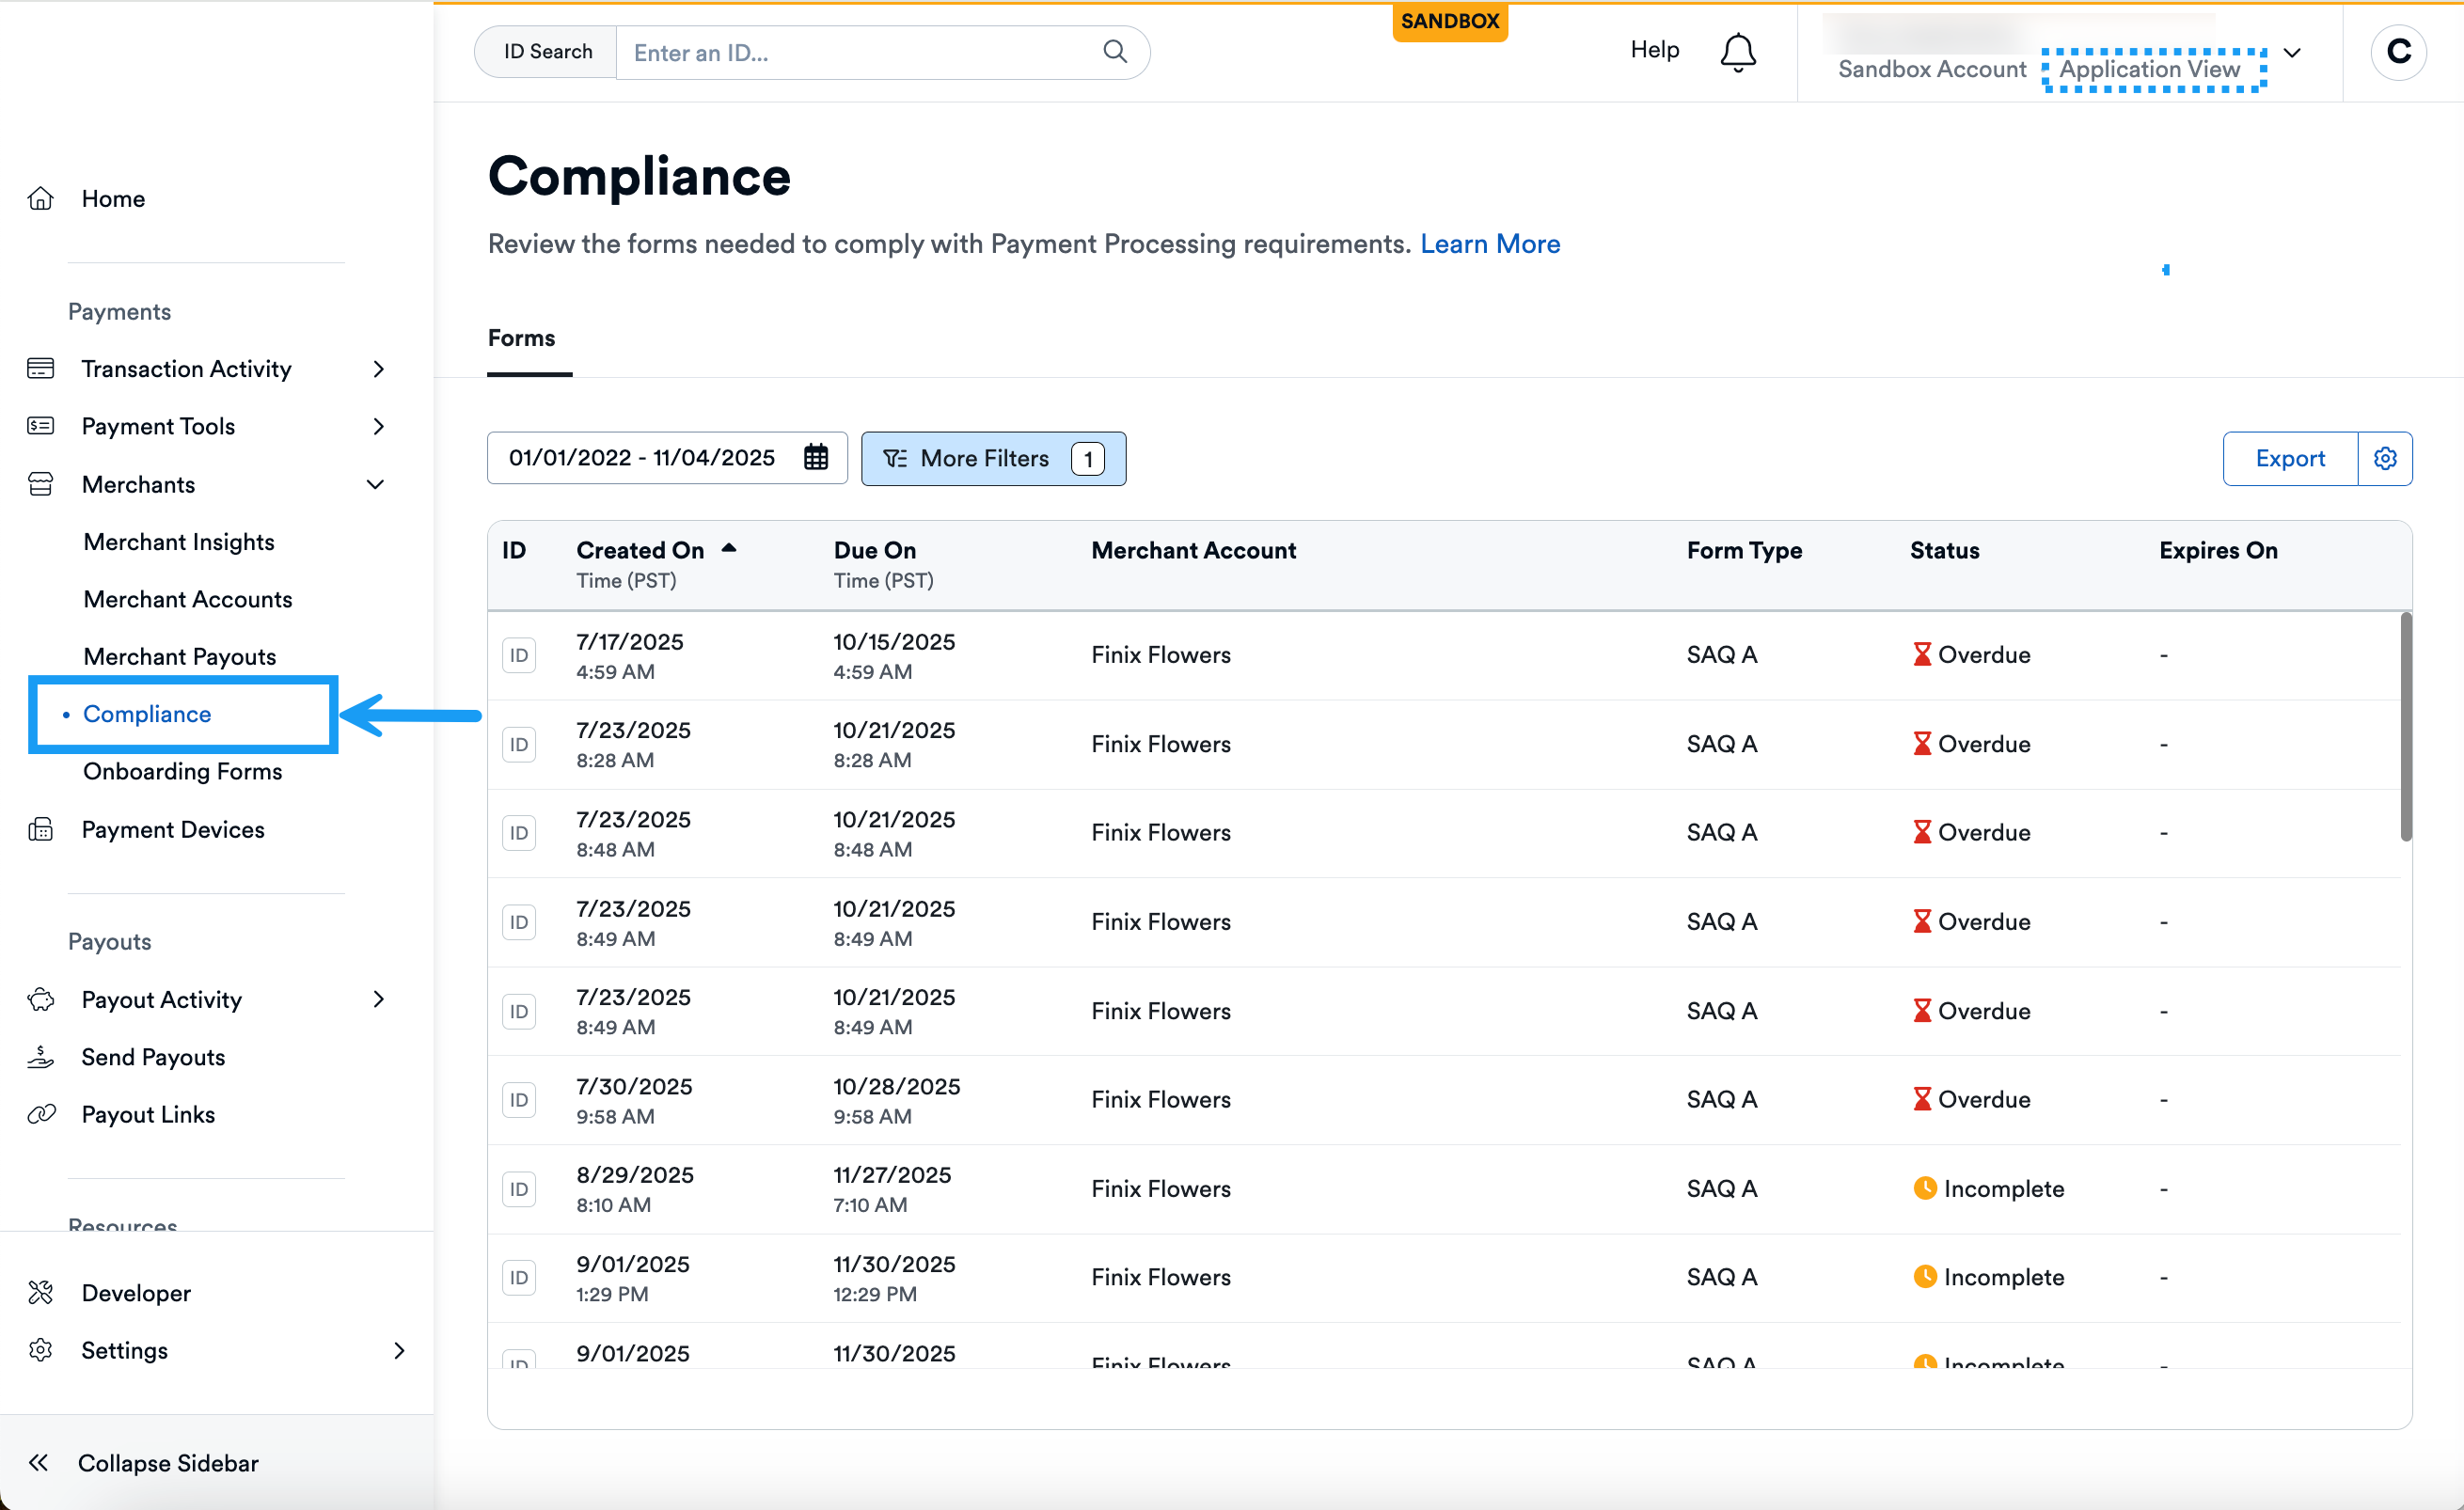The image size is (2464, 1510).
Task: Open the calendar icon in the date range picker
Action: 817,457
